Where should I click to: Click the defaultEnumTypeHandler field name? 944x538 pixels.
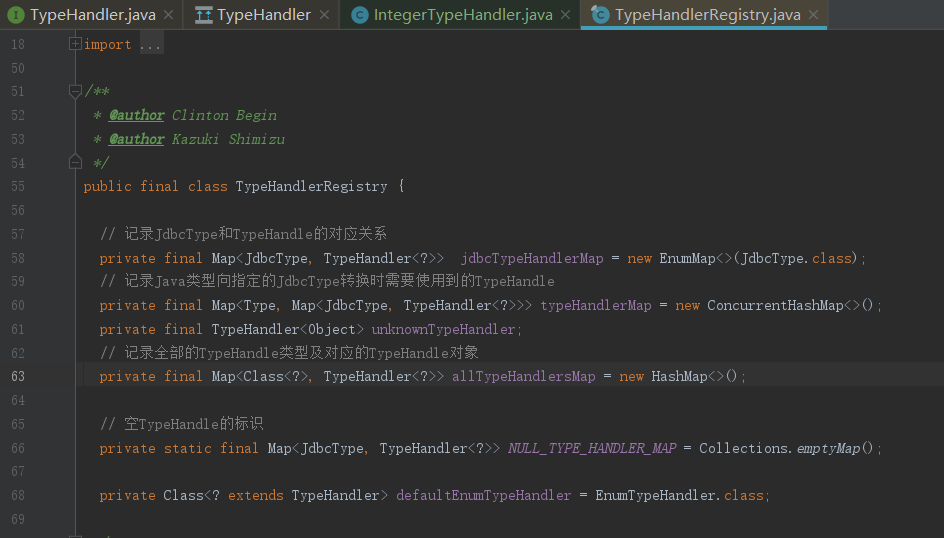(x=483, y=495)
